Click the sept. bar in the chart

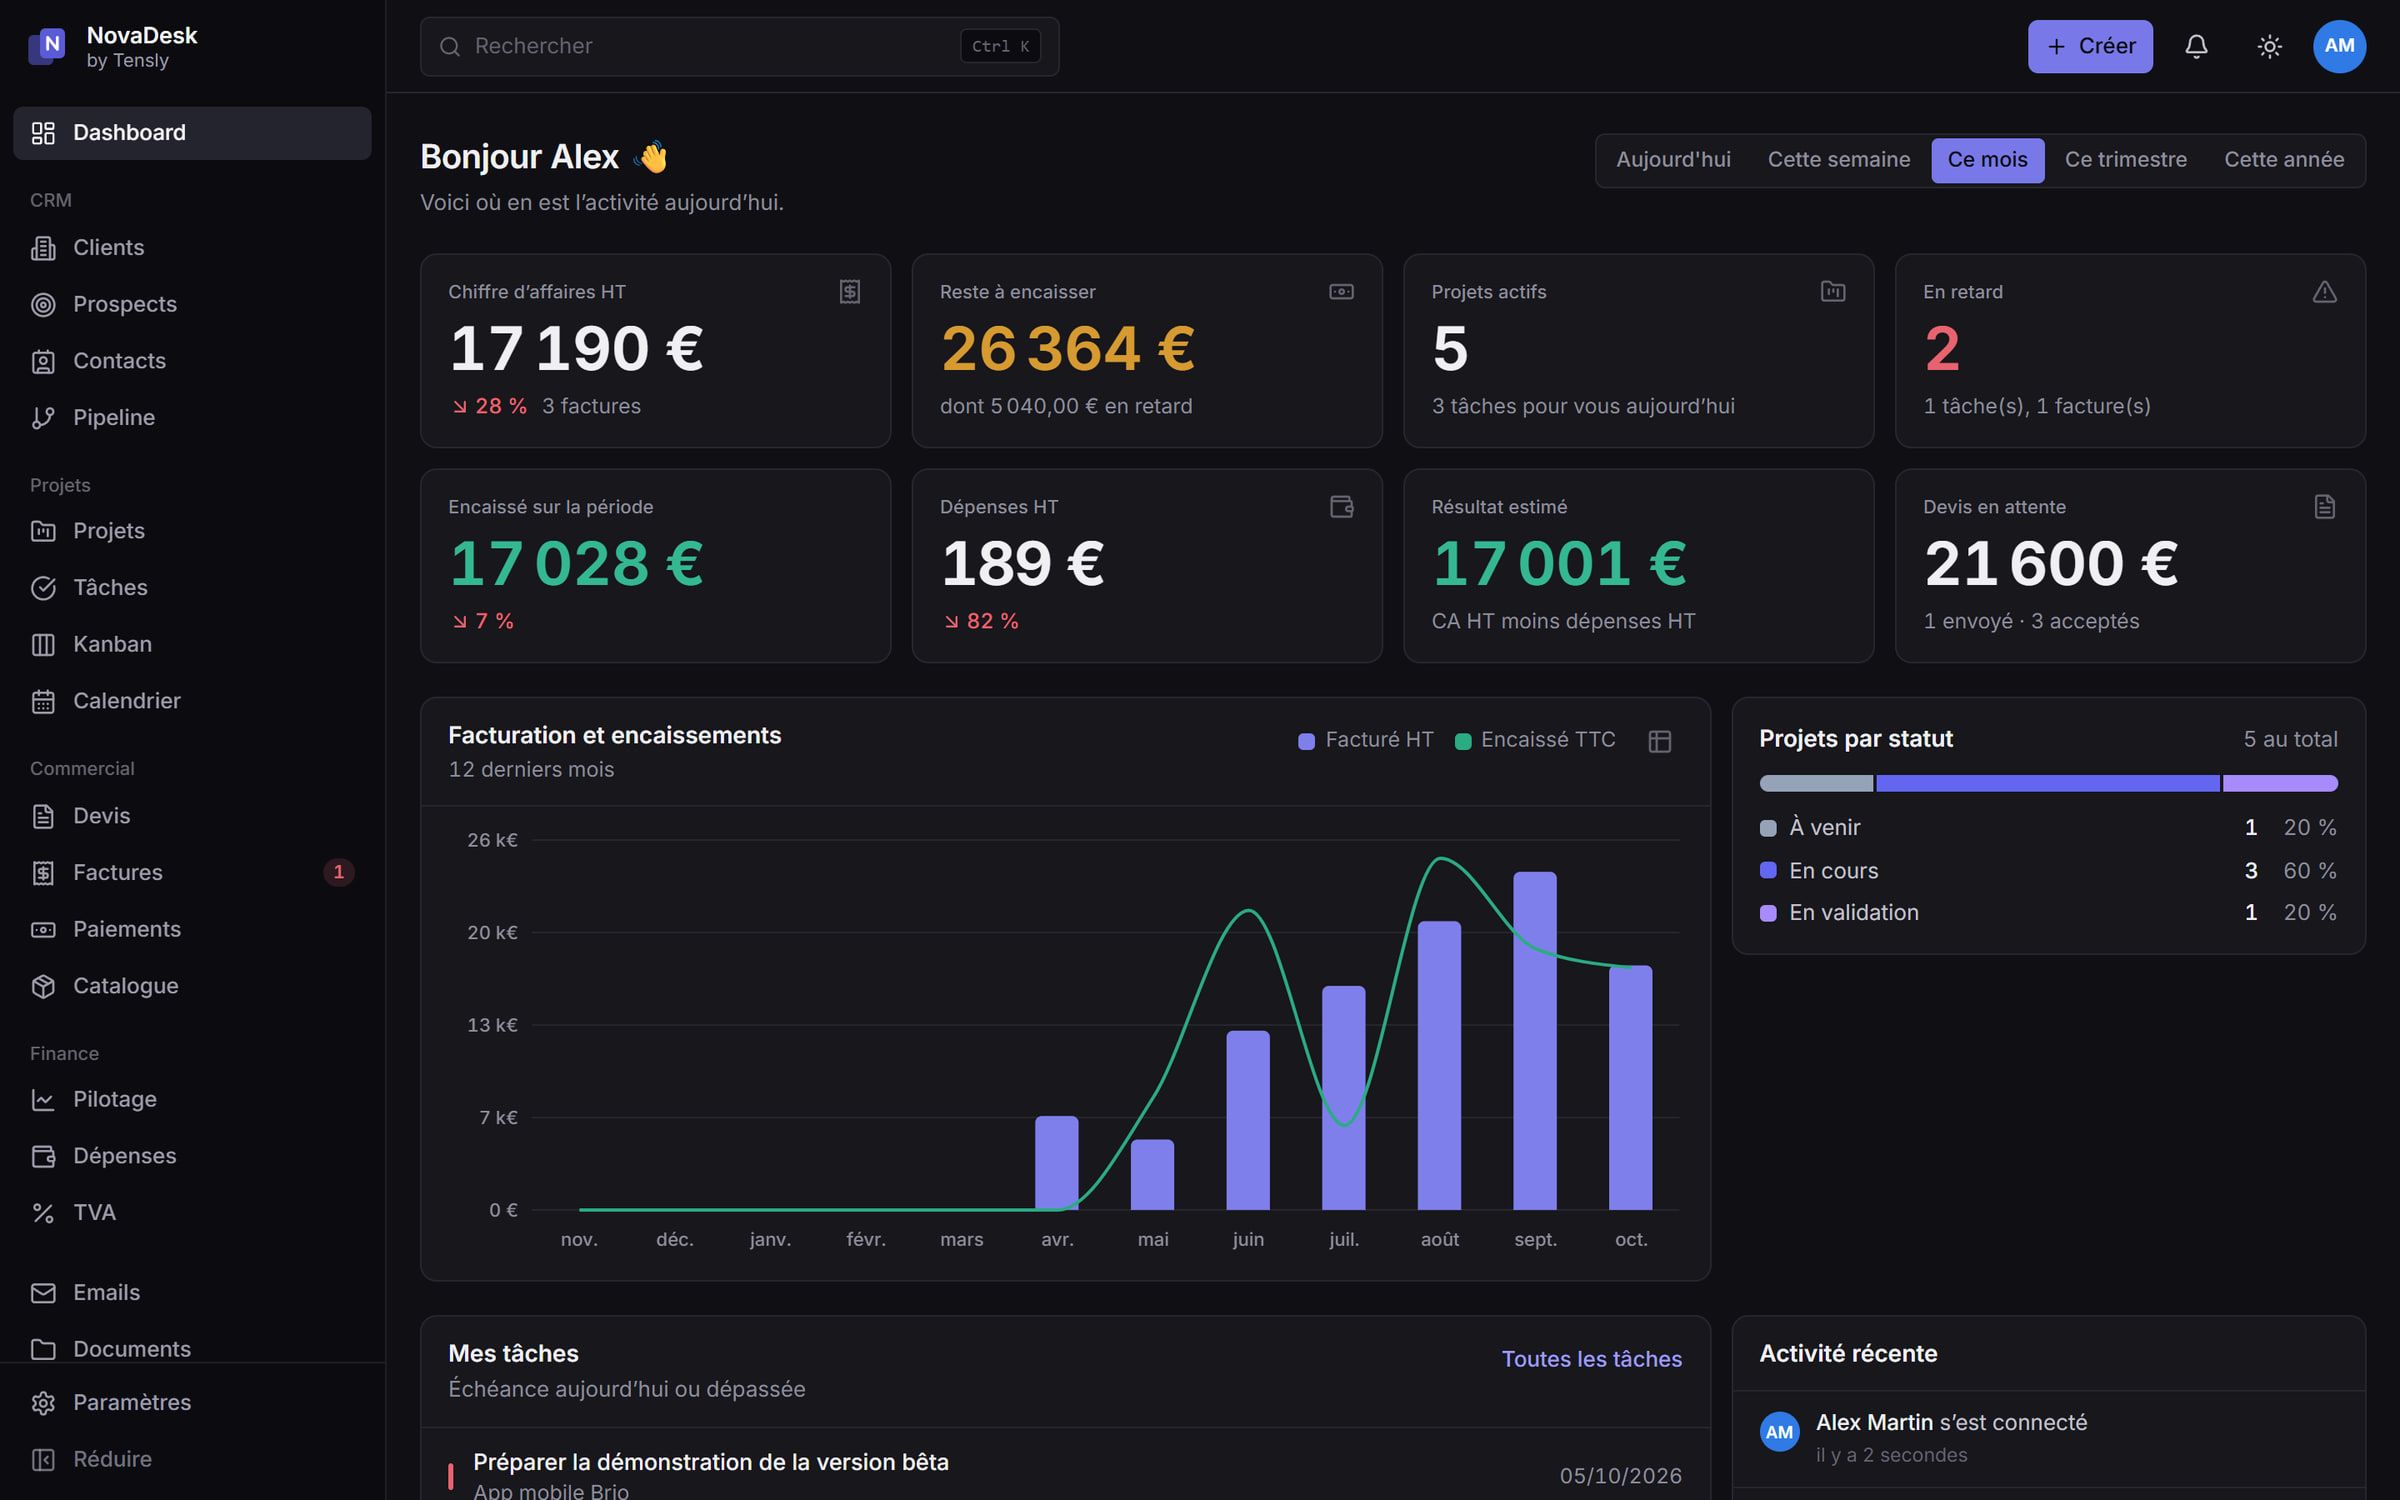click(x=1535, y=1040)
